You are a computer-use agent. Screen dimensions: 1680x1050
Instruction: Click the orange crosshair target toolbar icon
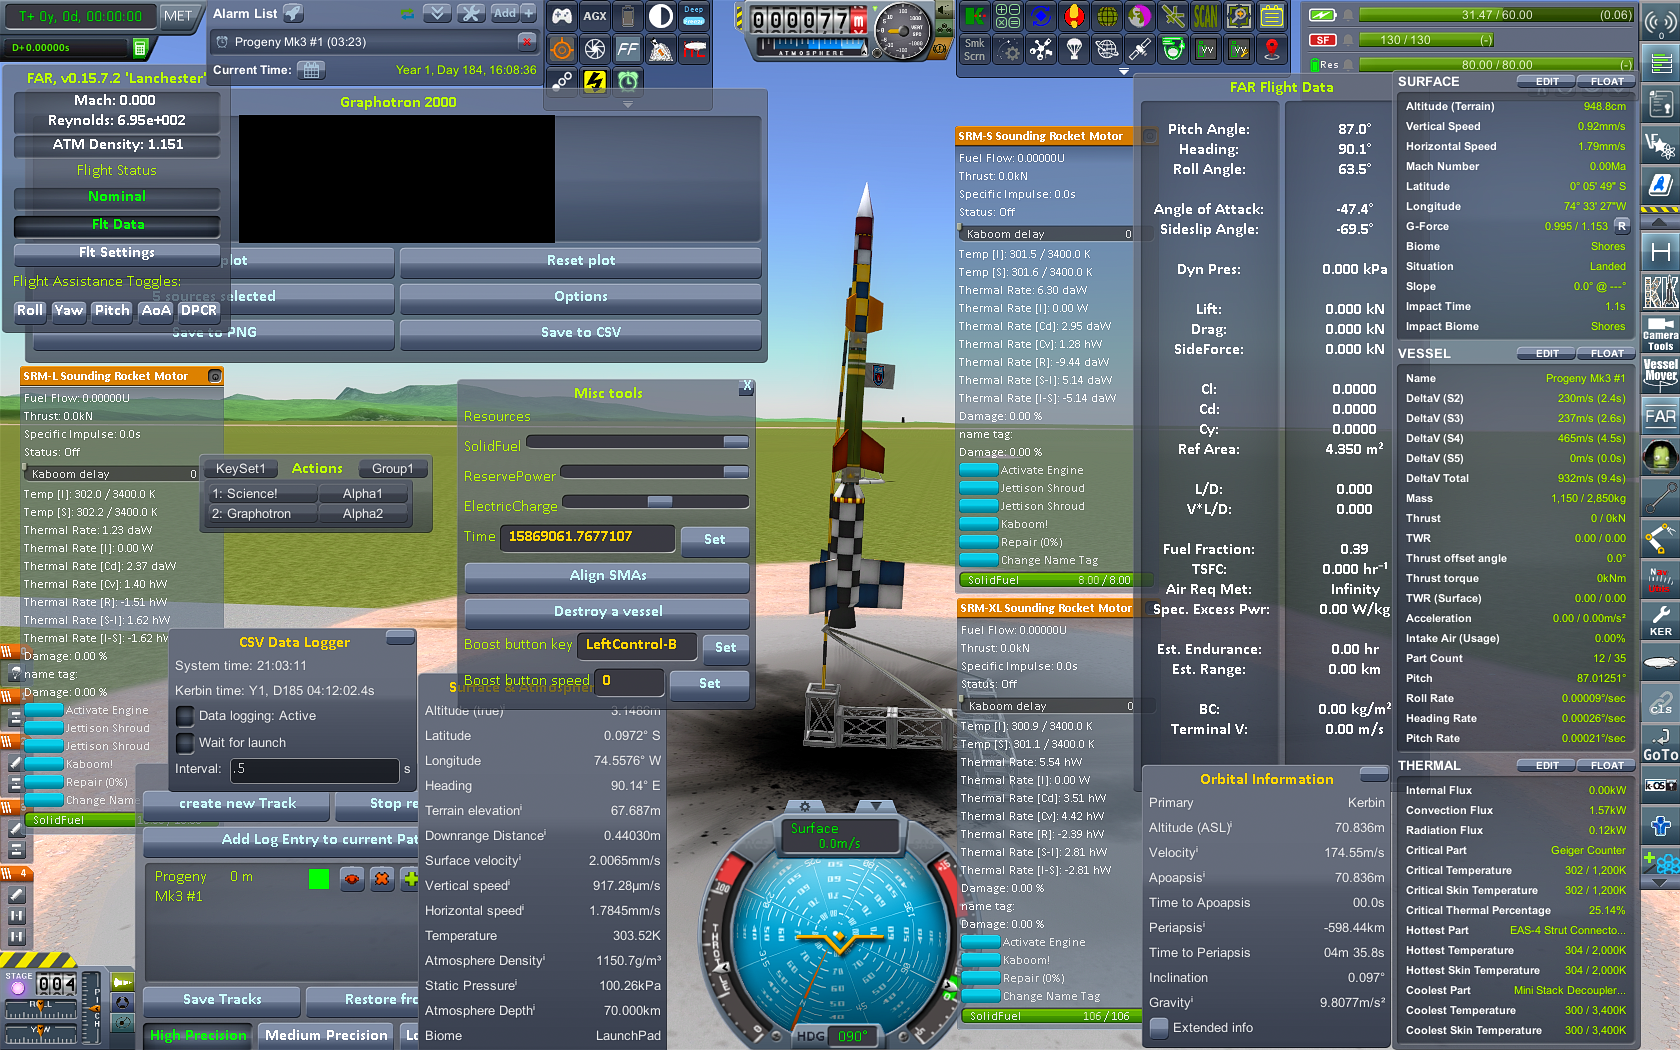coord(563,49)
